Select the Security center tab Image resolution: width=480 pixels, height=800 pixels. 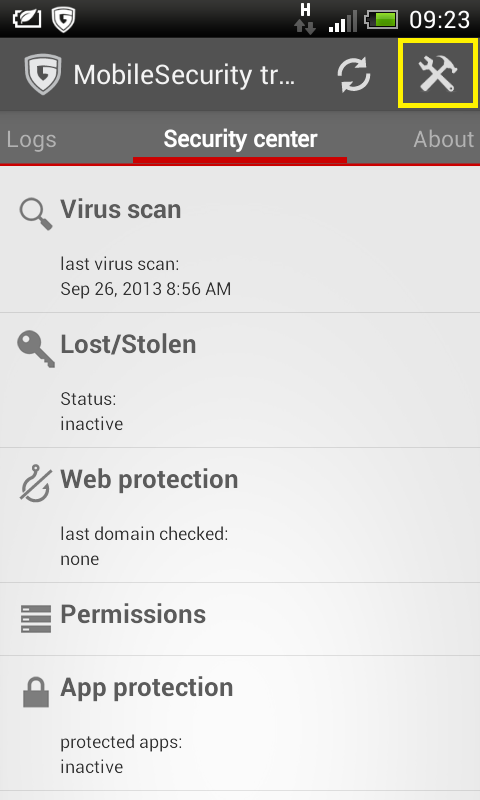[x=240, y=139]
